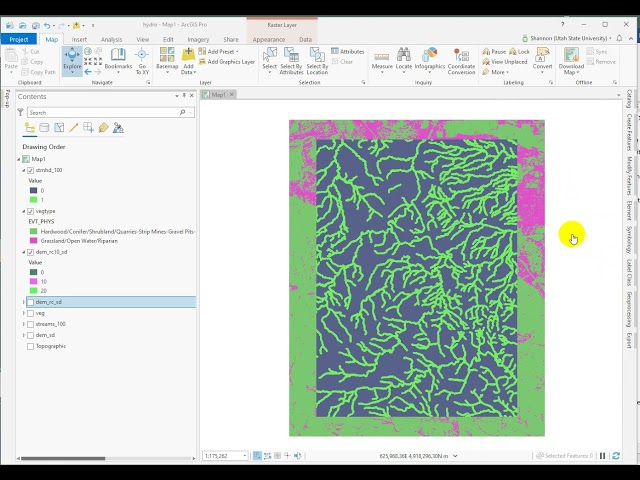
Task: Open Download Map
Action: click(571, 61)
